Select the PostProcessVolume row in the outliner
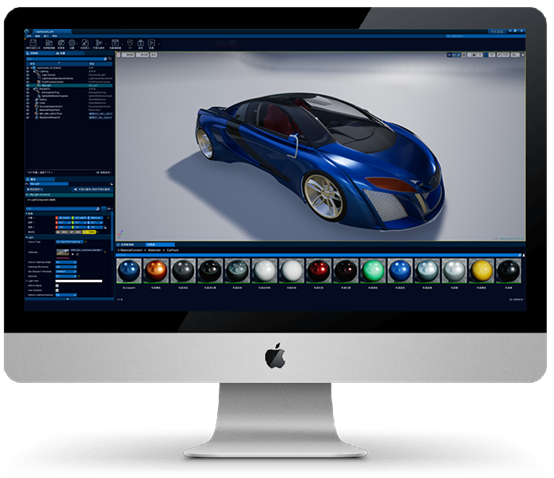554x478 pixels. (70, 82)
